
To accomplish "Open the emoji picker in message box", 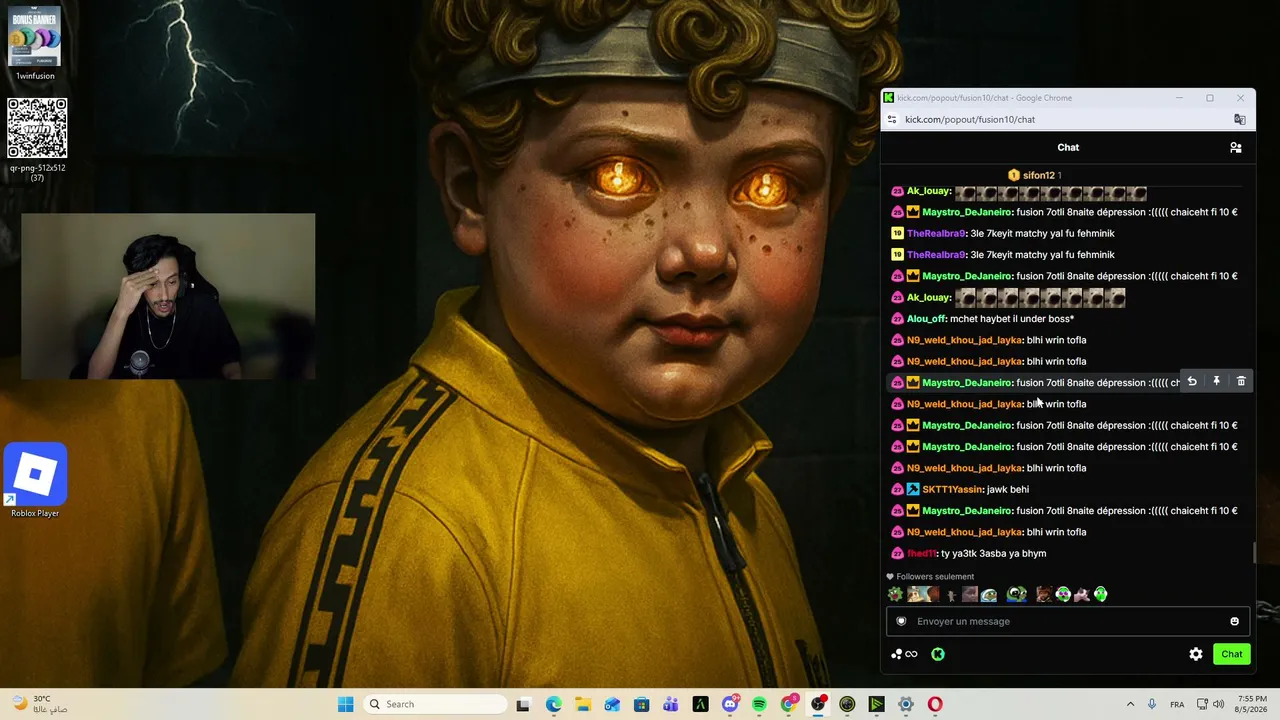I will point(1234,621).
